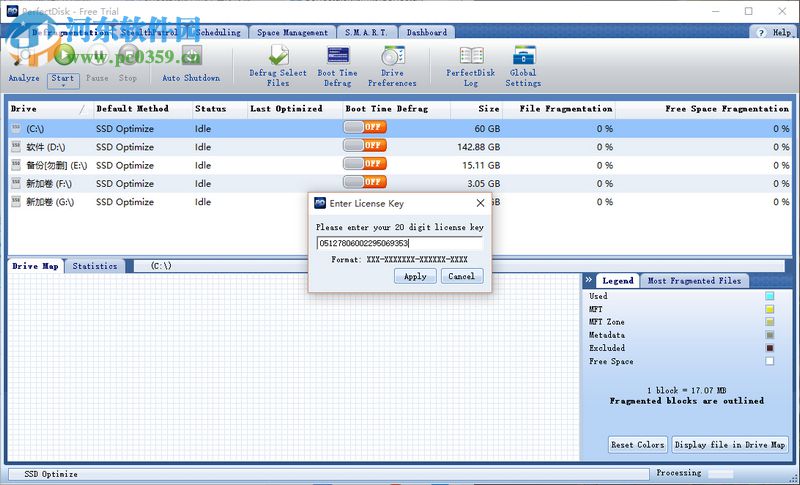Enable Boot Time Defrag for D: drive
This screenshot has height=485, width=800.
pyautogui.click(x=364, y=146)
